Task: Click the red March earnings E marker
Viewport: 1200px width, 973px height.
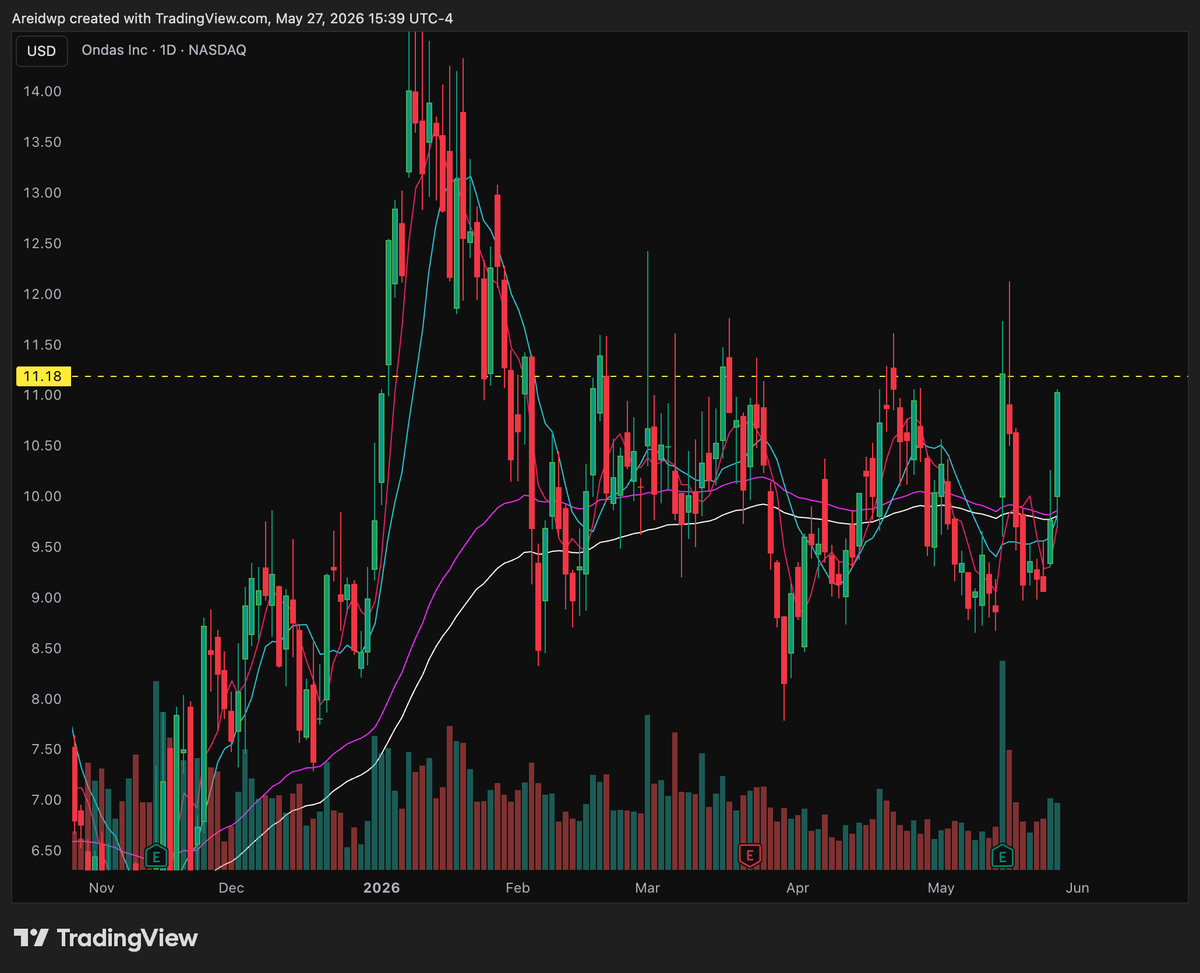Action: pos(749,855)
